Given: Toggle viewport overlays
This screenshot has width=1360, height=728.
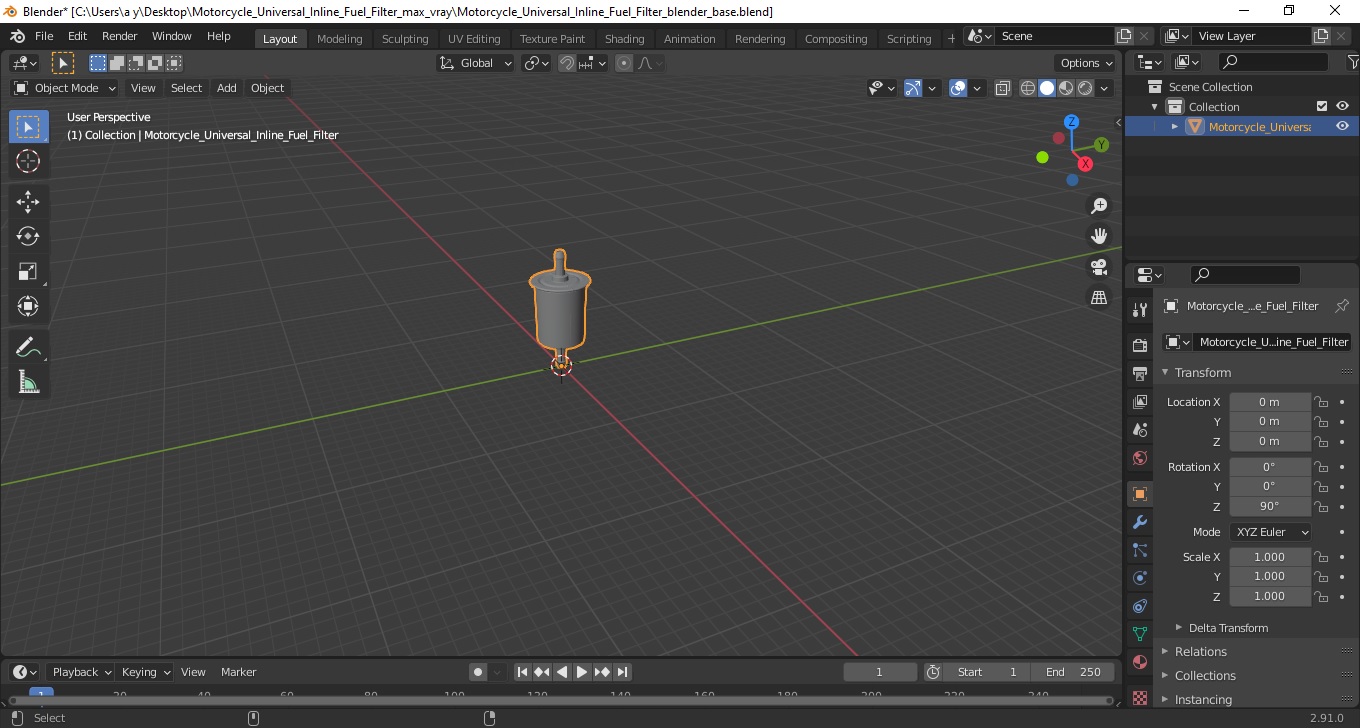Looking at the screenshot, I should 958,88.
